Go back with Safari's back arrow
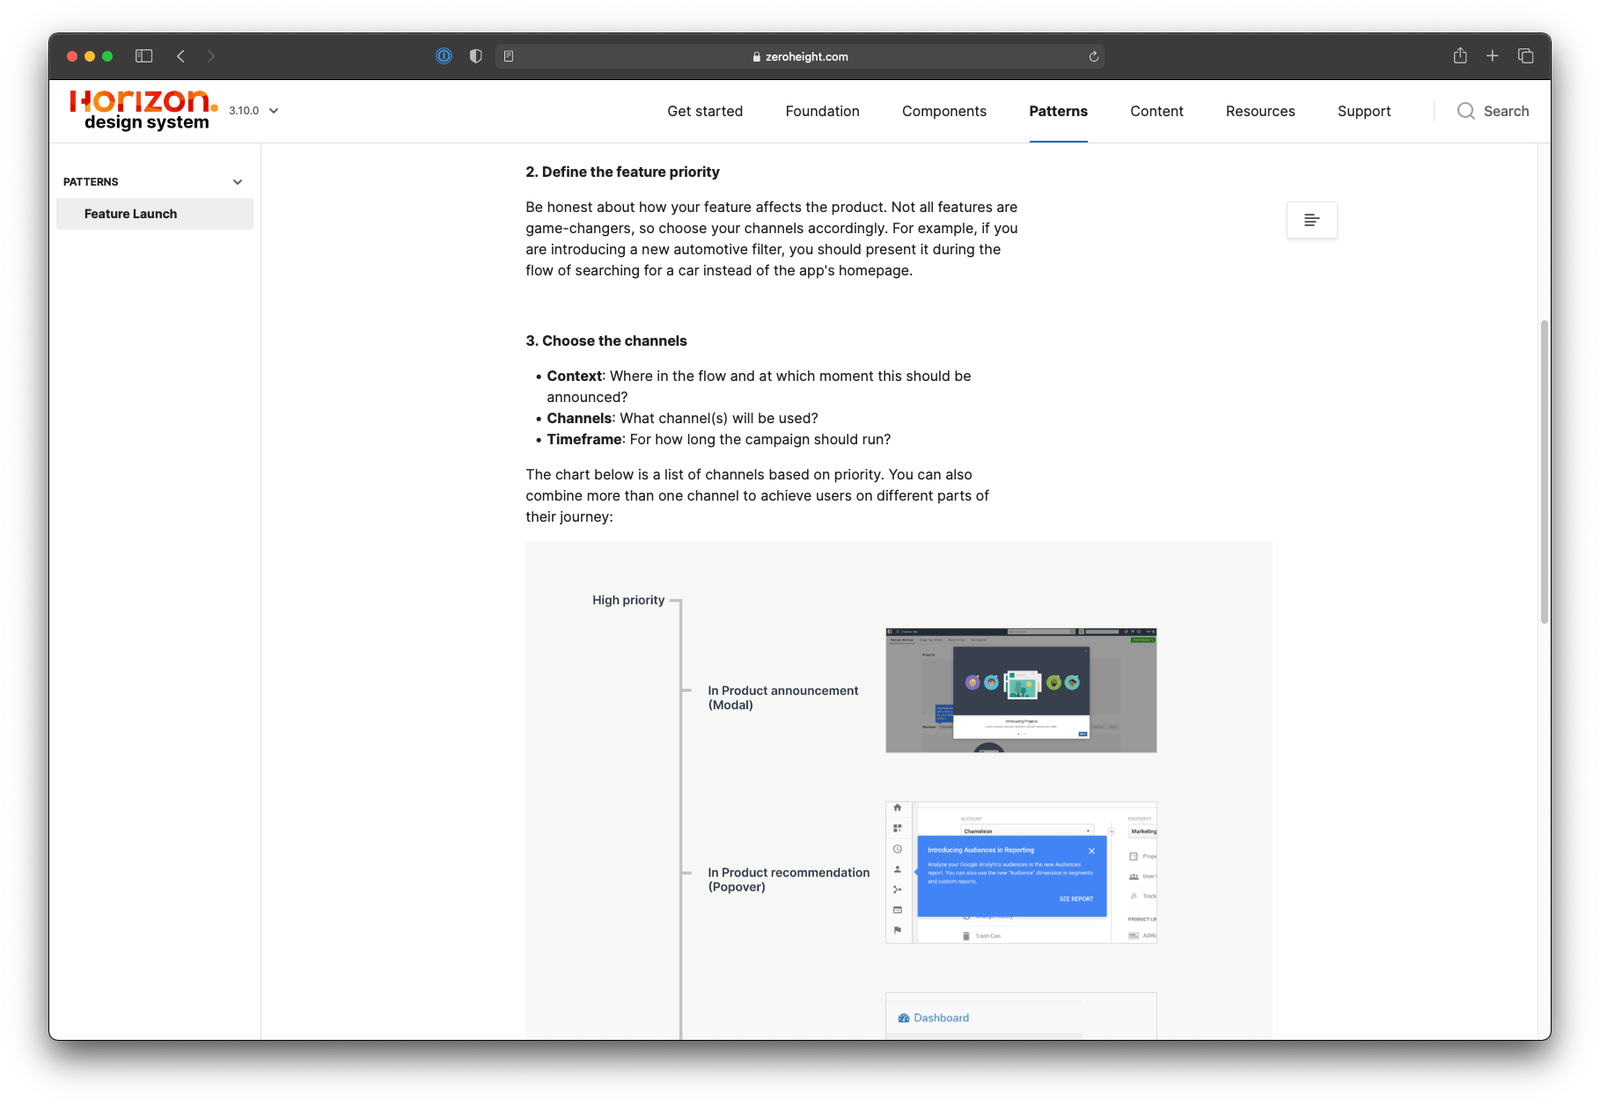This screenshot has height=1105, width=1600. [181, 56]
